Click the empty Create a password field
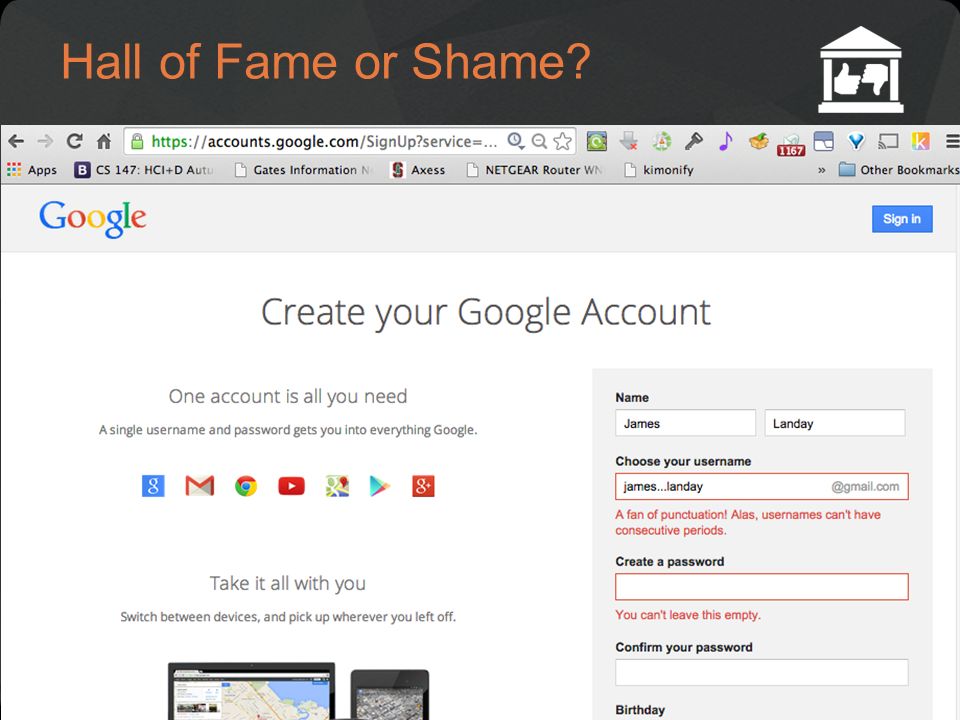This screenshot has height=720, width=960. (x=762, y=587)
